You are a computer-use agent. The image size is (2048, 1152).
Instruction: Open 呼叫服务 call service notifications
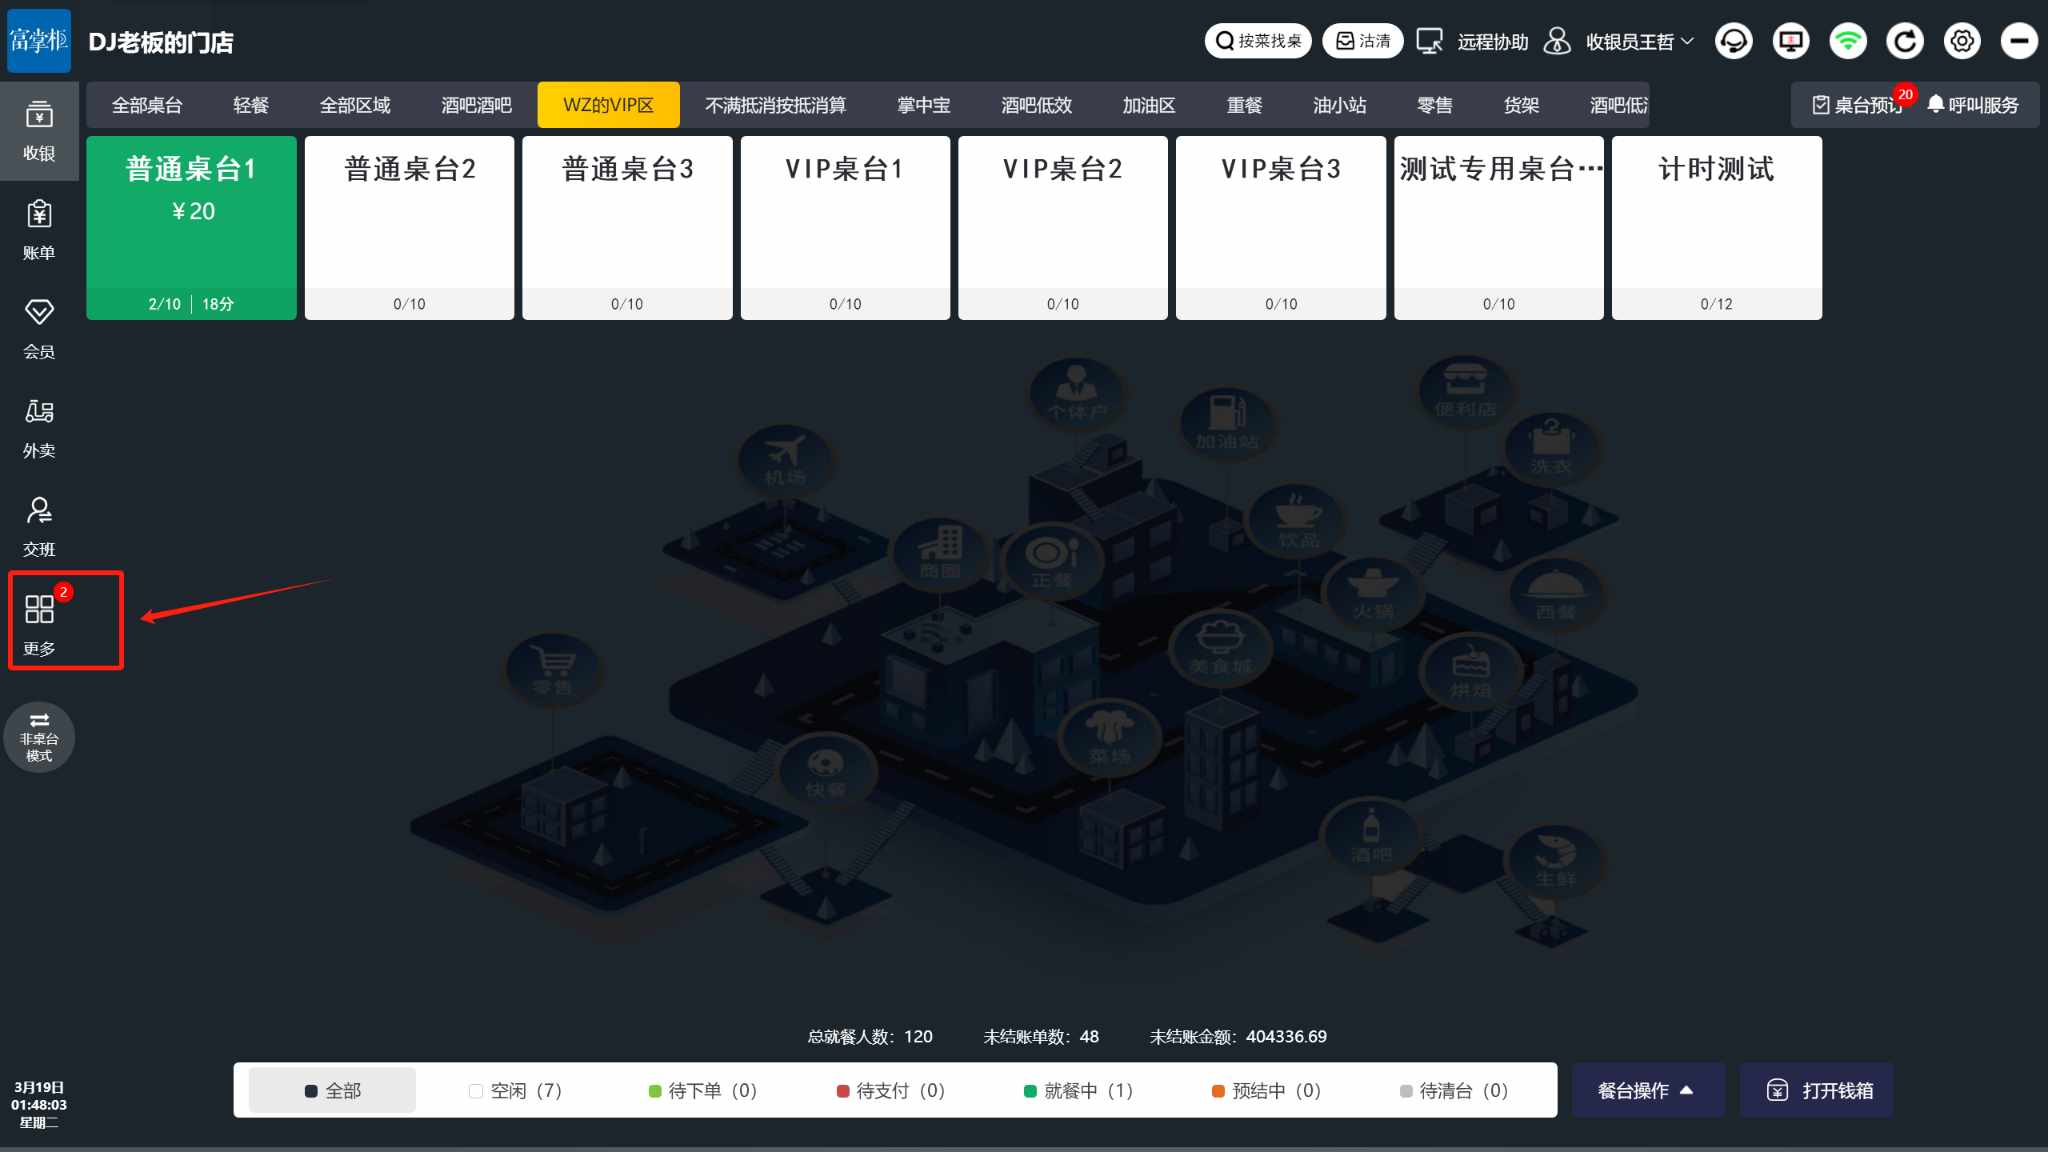point(1973,105)
